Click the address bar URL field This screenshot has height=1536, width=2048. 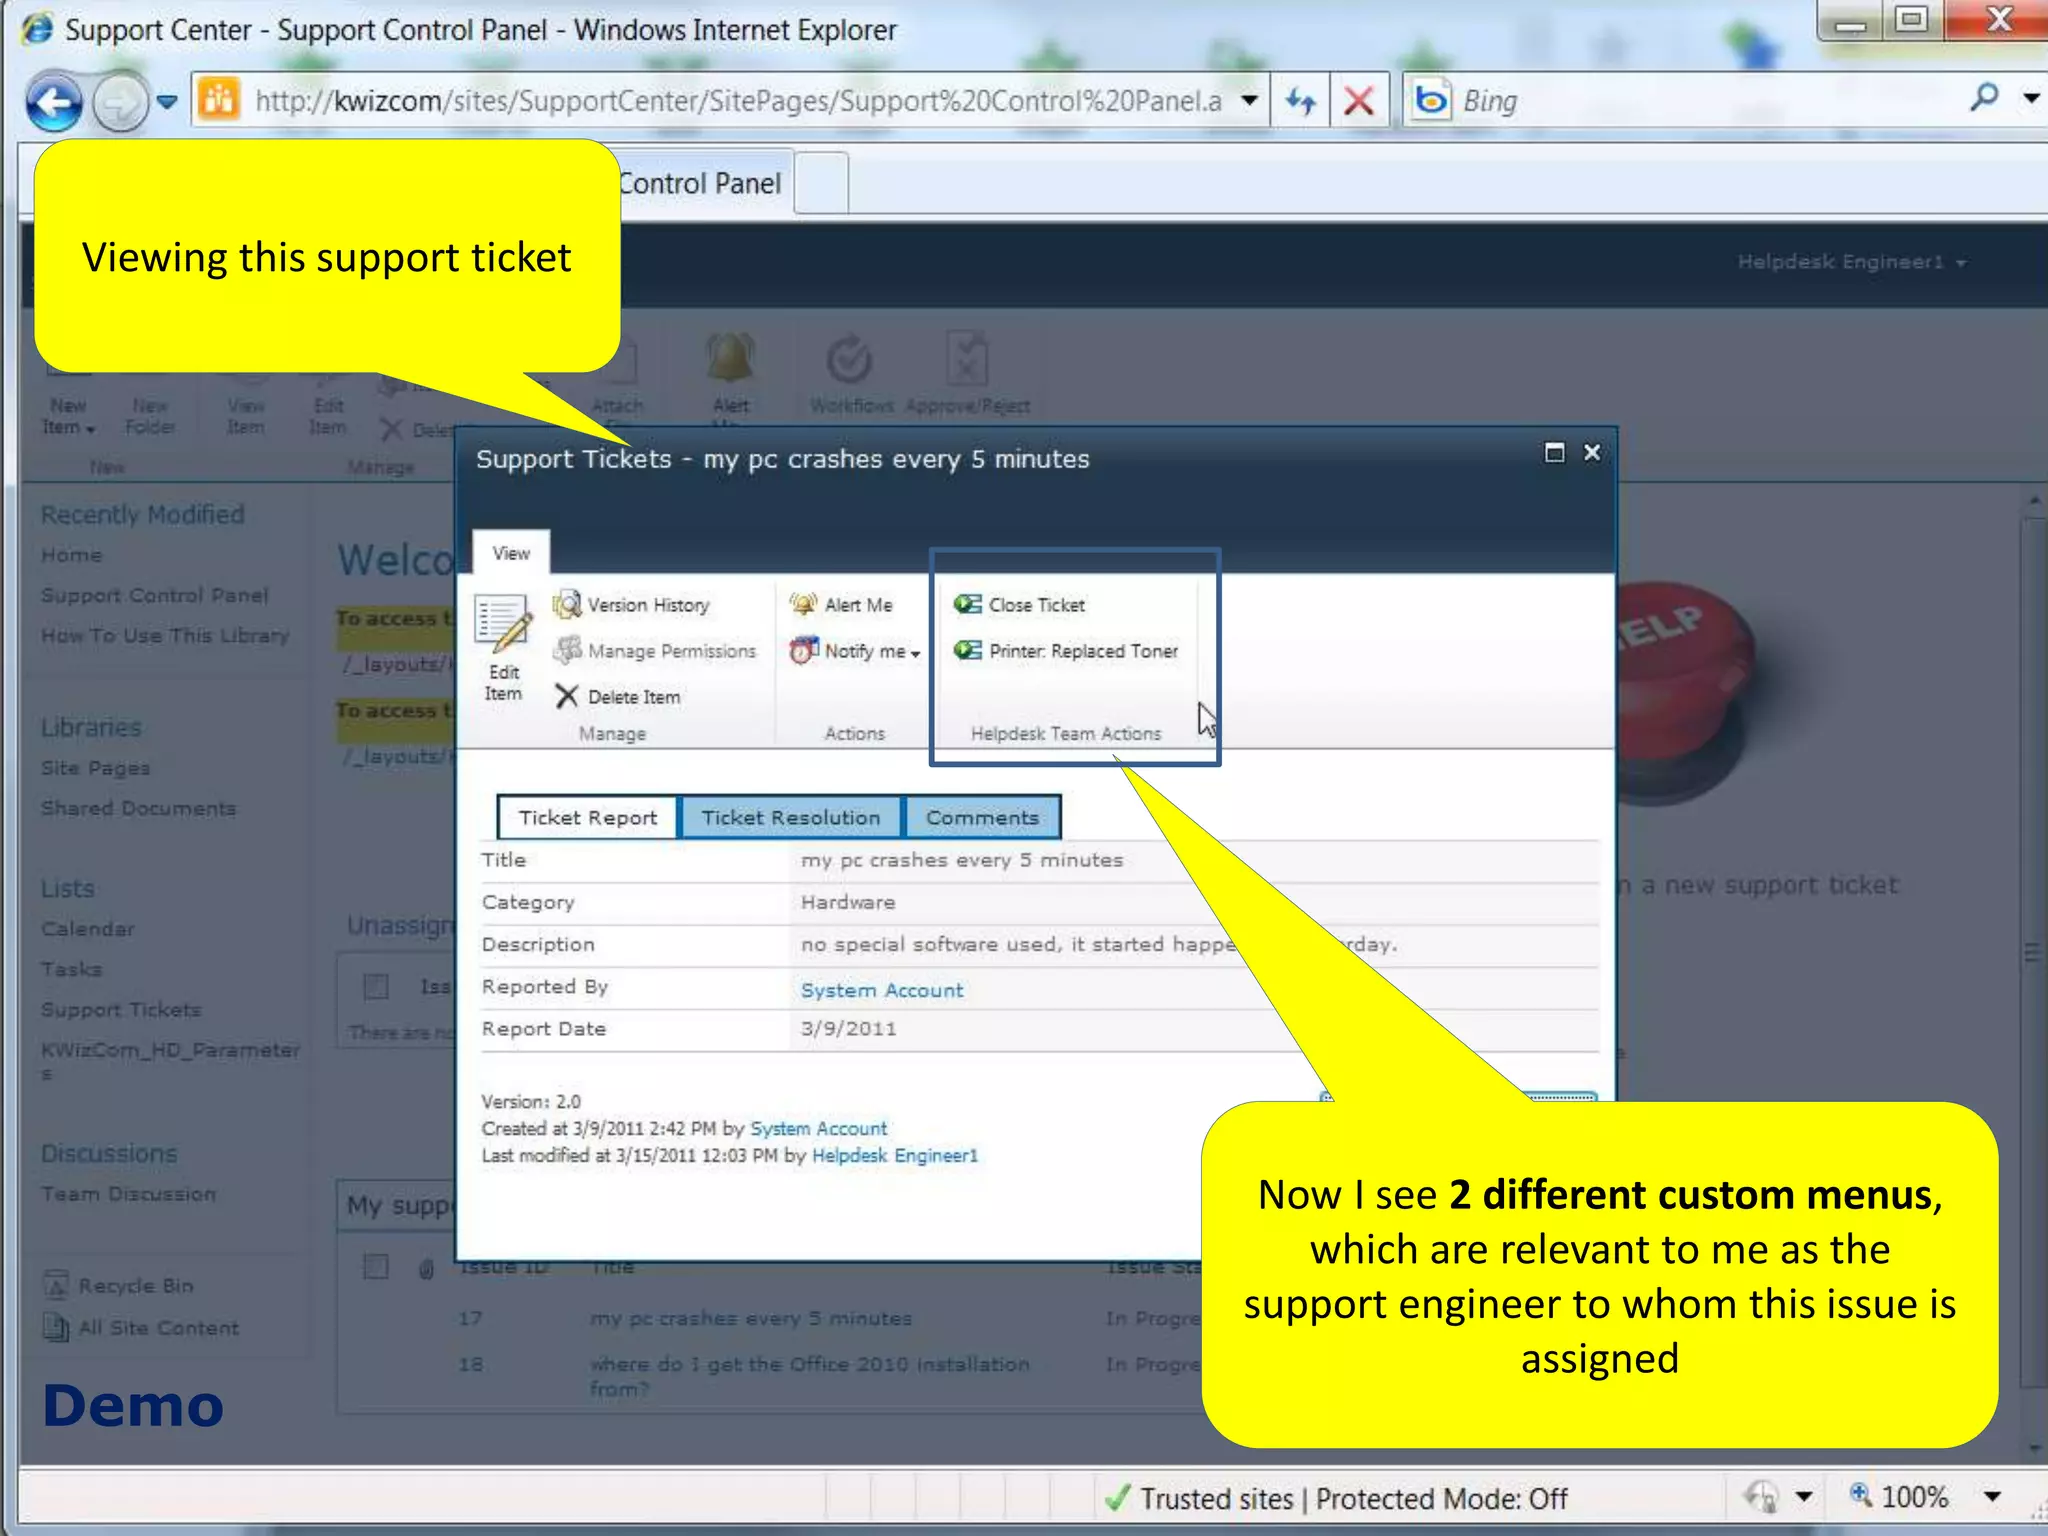[738, 101]
